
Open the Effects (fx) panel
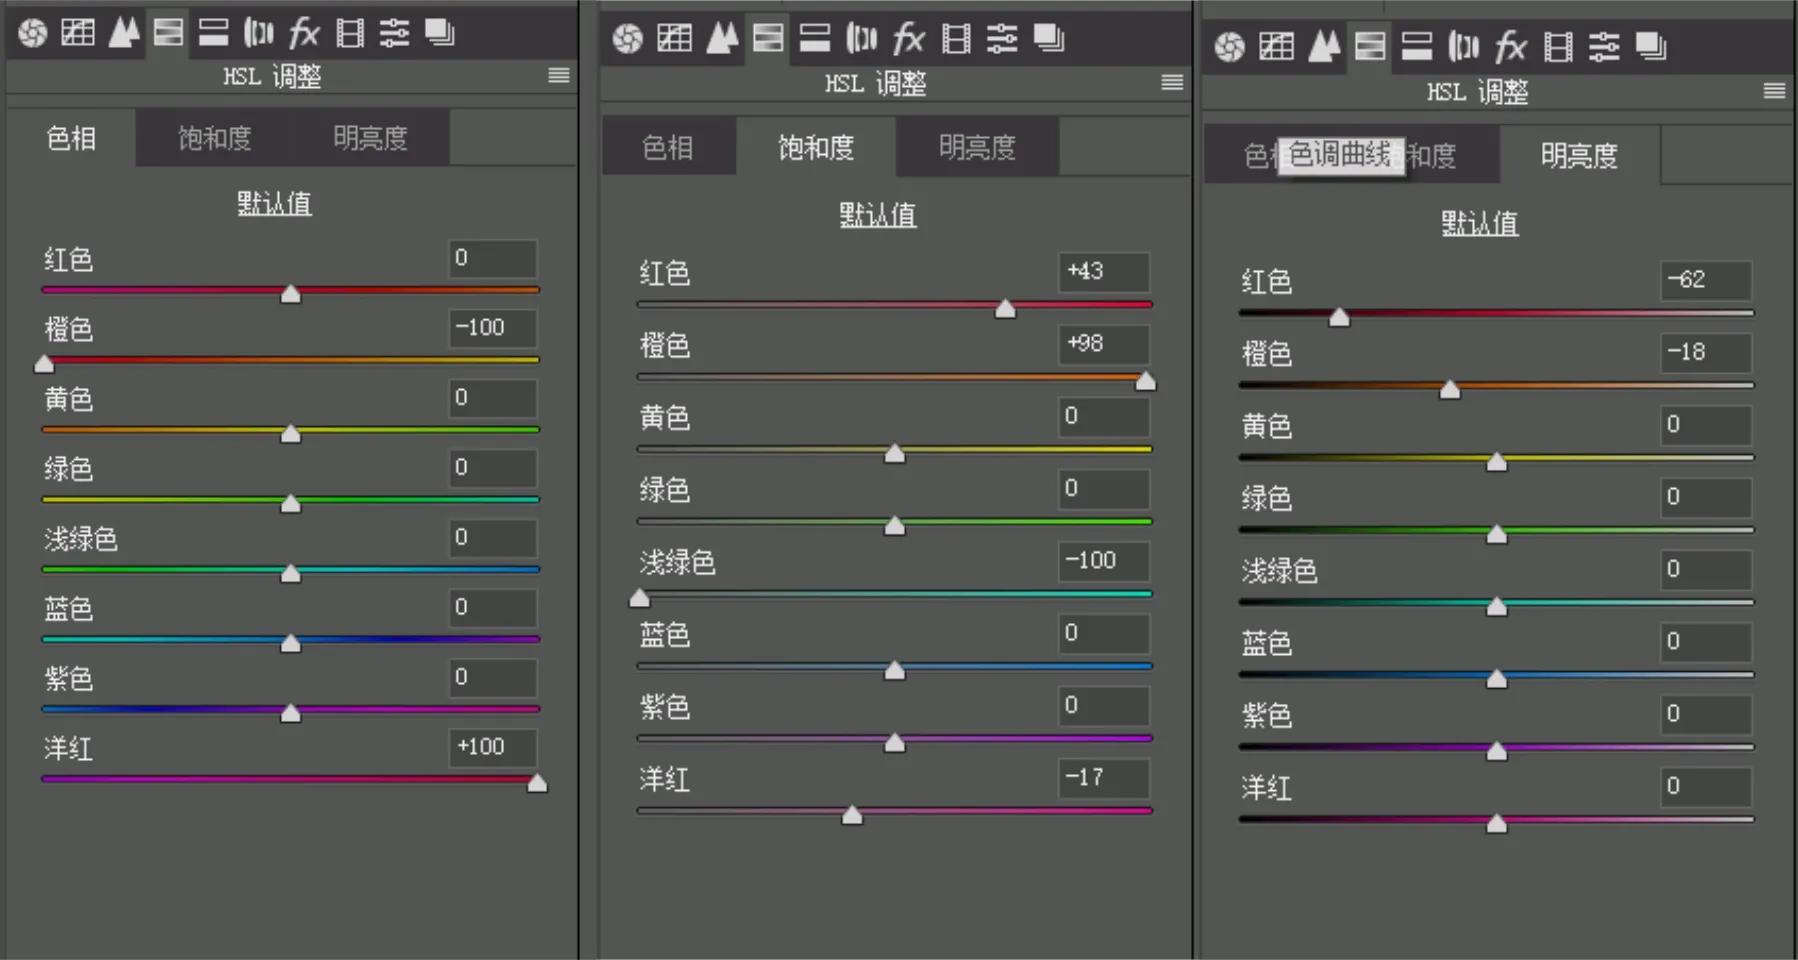[302, 32]
